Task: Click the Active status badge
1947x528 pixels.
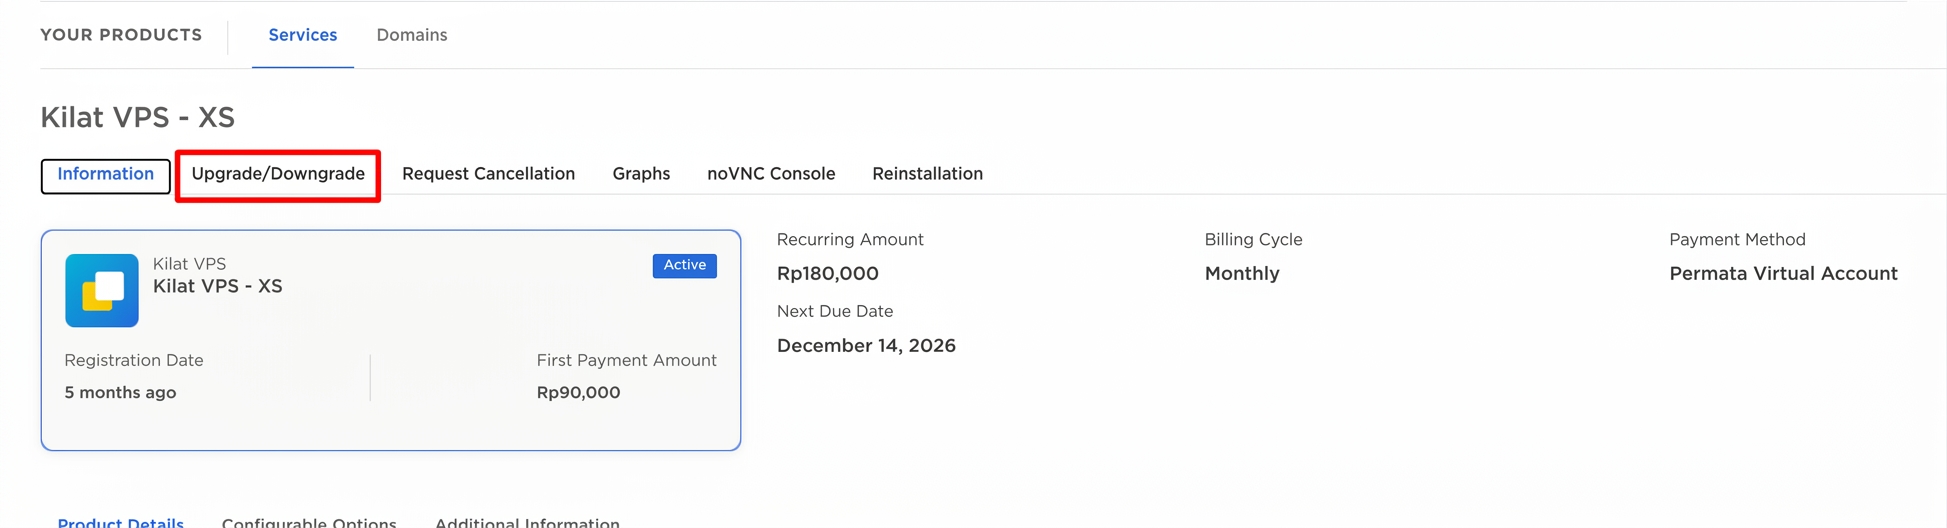Action: pos(685,265)
